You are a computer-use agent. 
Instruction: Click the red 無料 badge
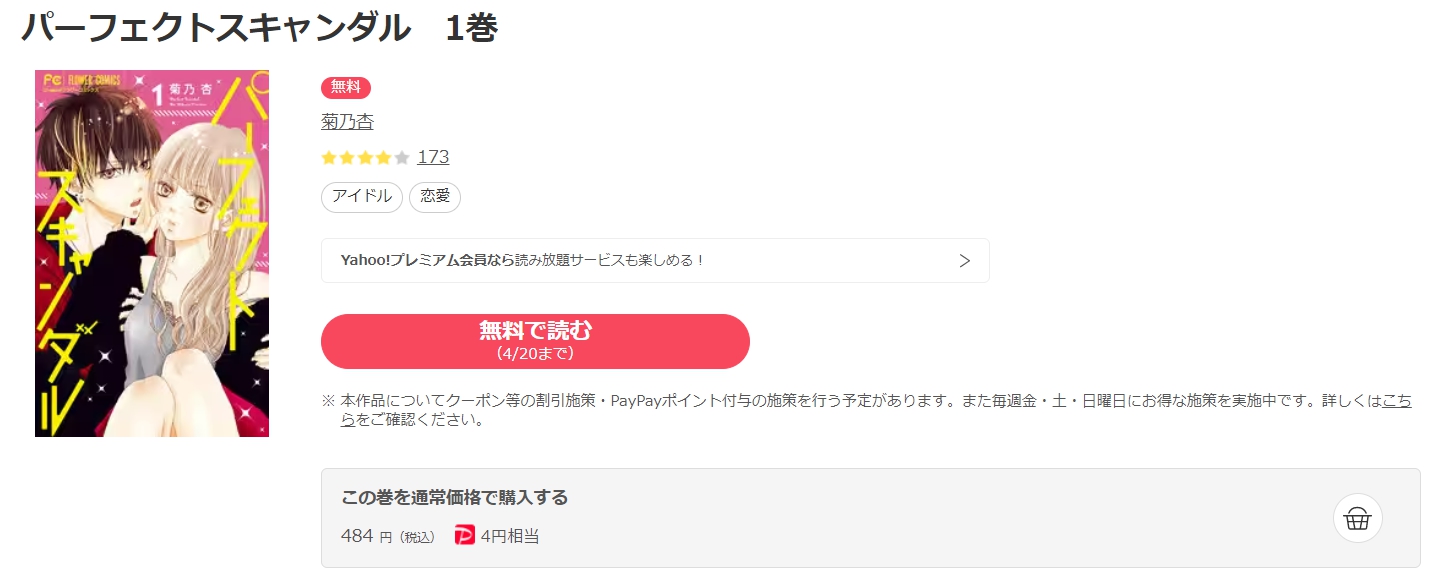[346, 87]
